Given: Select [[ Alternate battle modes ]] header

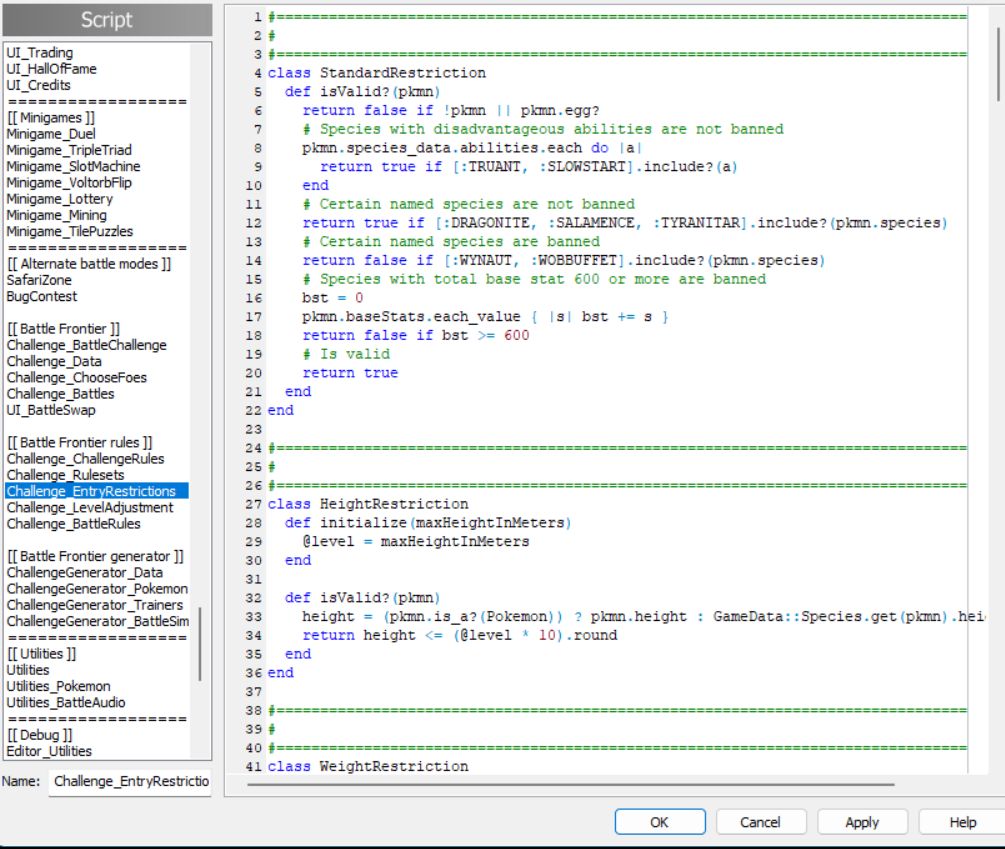Looking at the screenshot, I should coord(89,264).
